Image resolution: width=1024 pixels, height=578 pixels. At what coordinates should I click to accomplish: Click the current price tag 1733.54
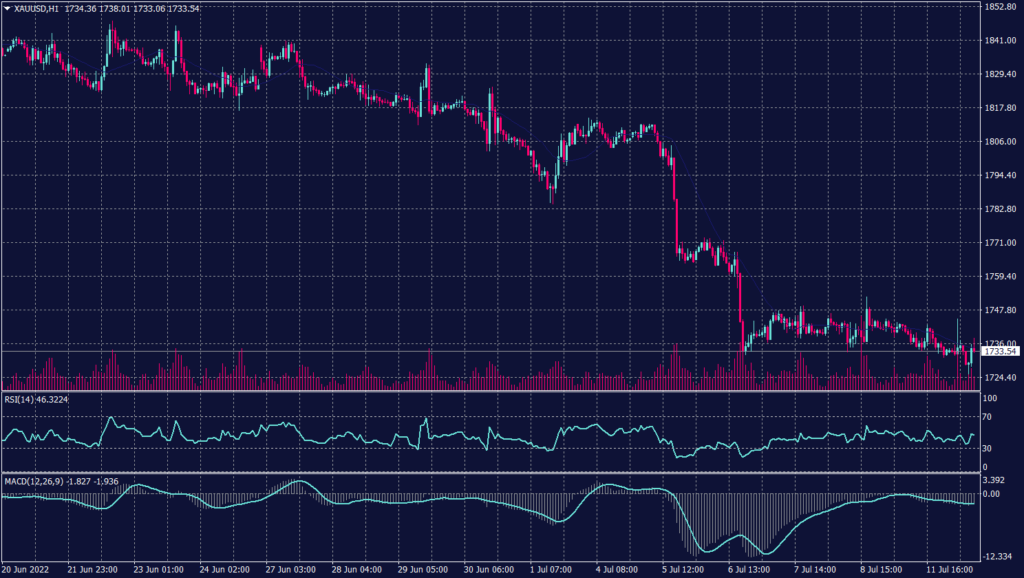click(x=1000, y=351)
